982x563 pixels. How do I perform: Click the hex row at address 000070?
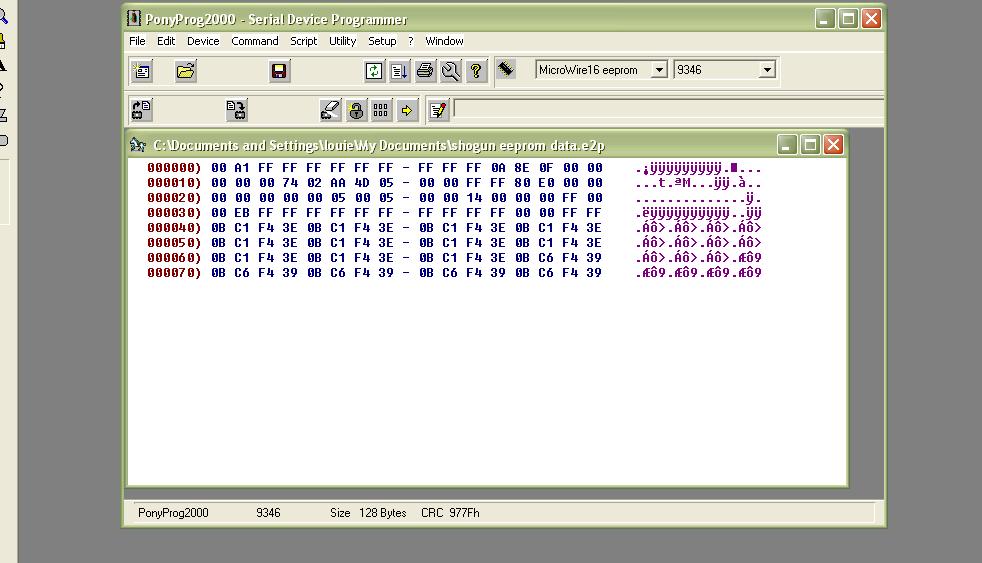(x=454, y=273)
